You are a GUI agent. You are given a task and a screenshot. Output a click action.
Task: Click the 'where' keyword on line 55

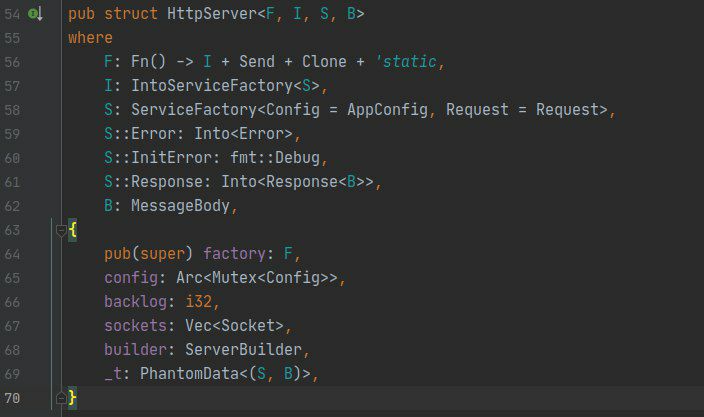(90, 38)
